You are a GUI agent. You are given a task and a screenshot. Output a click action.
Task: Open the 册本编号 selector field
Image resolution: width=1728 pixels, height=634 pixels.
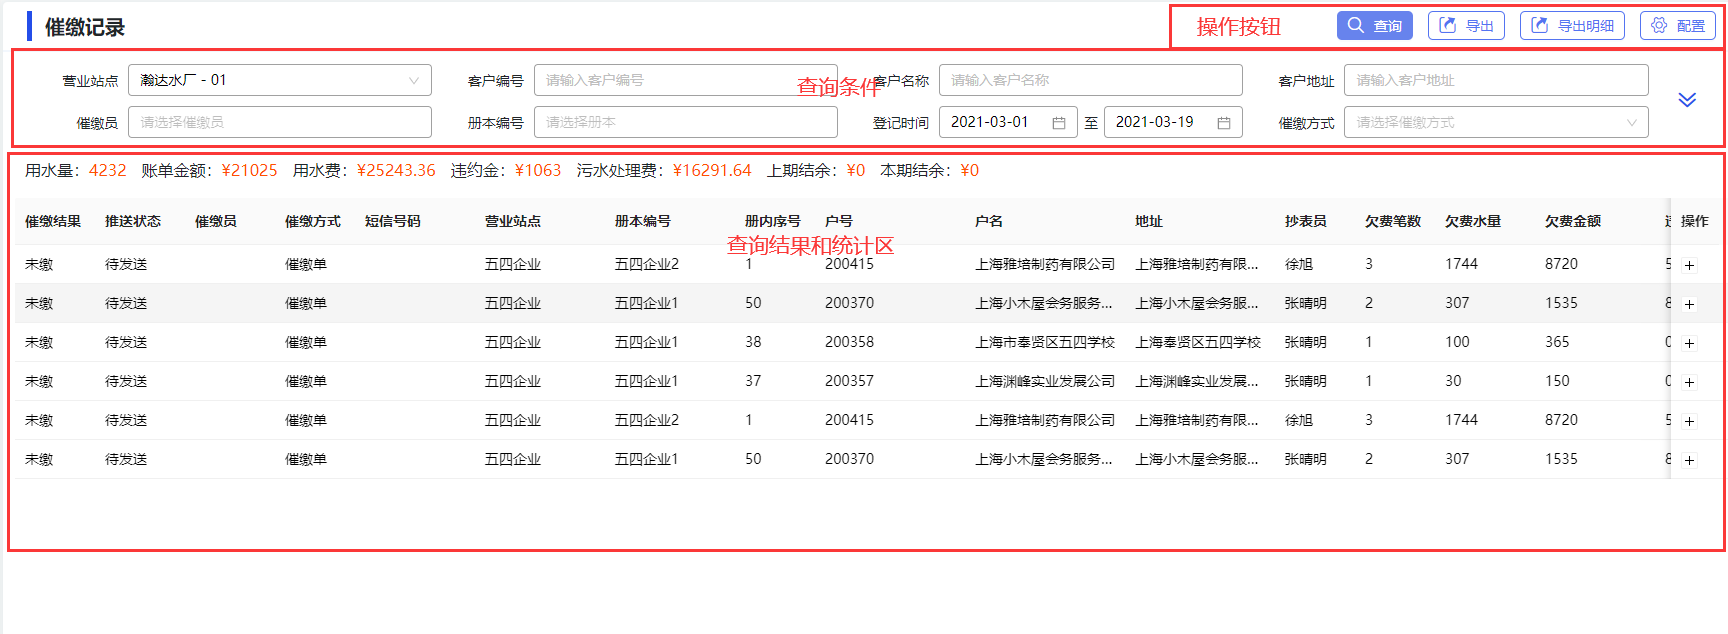(x=686, y=122)
